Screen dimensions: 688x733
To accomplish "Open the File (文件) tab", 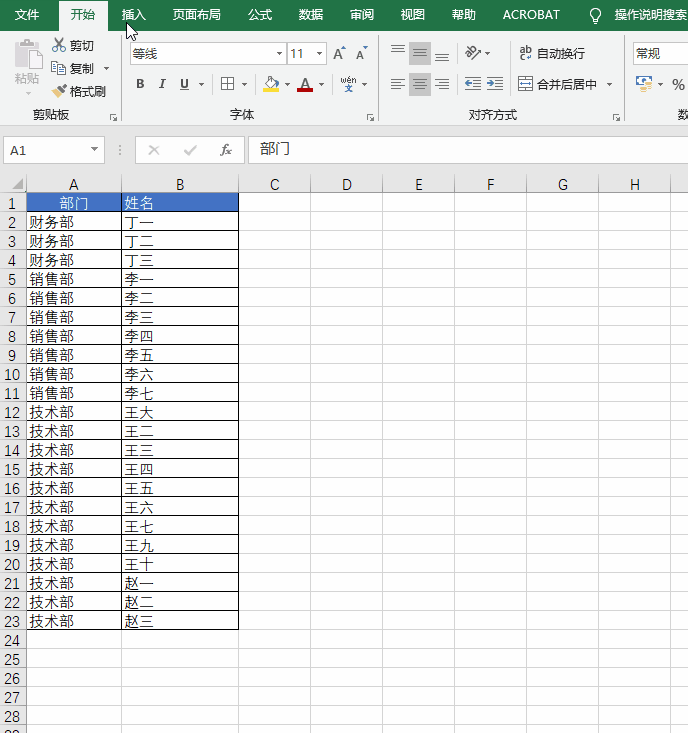I will coord(27,15).
